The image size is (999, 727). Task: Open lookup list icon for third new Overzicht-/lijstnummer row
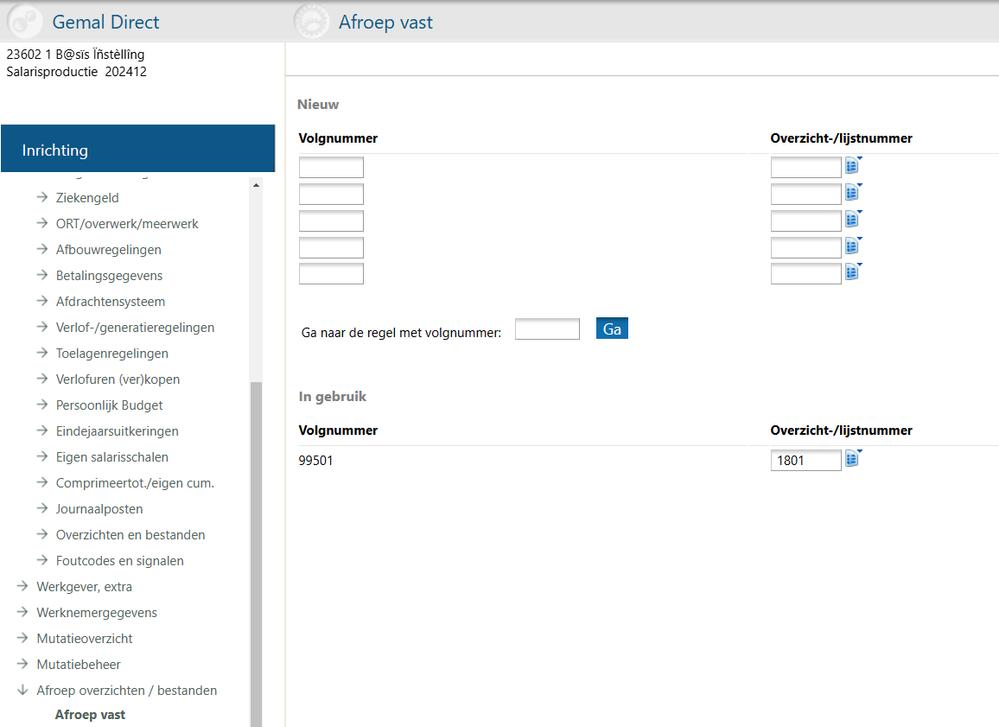pos(853,219)
